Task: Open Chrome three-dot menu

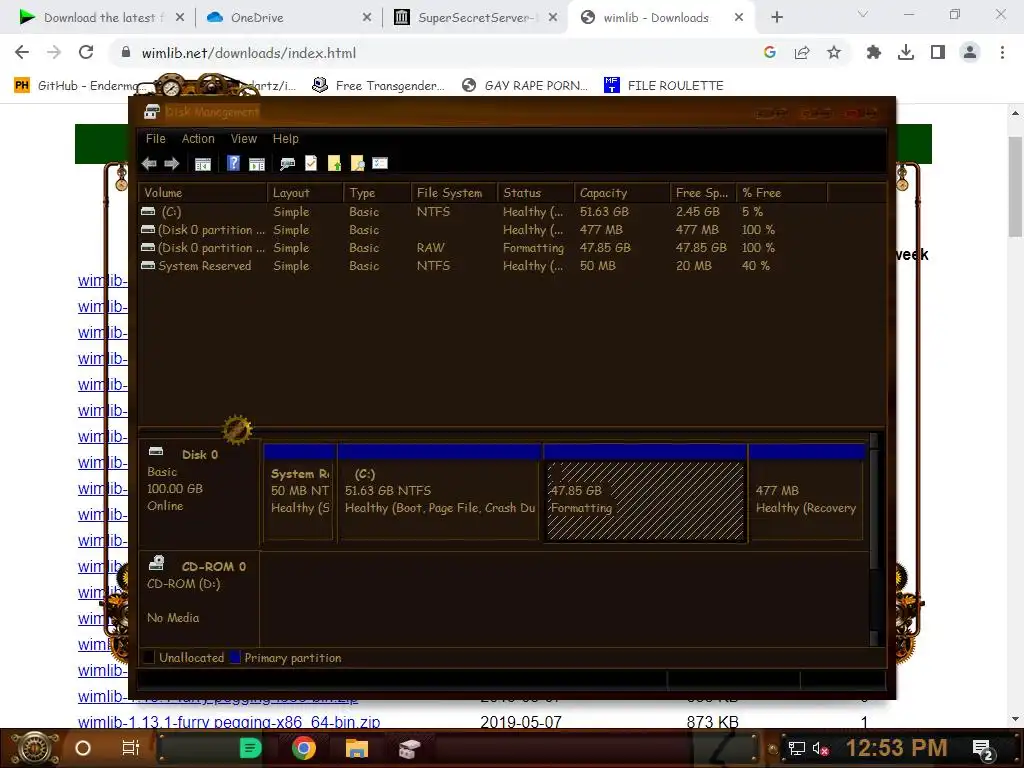Action: (1002, 52)
